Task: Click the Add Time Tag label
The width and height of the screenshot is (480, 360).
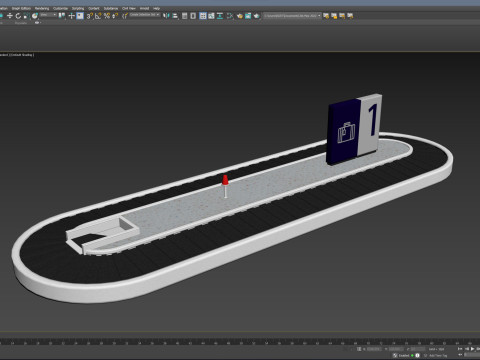Action: tap(438, 356)
